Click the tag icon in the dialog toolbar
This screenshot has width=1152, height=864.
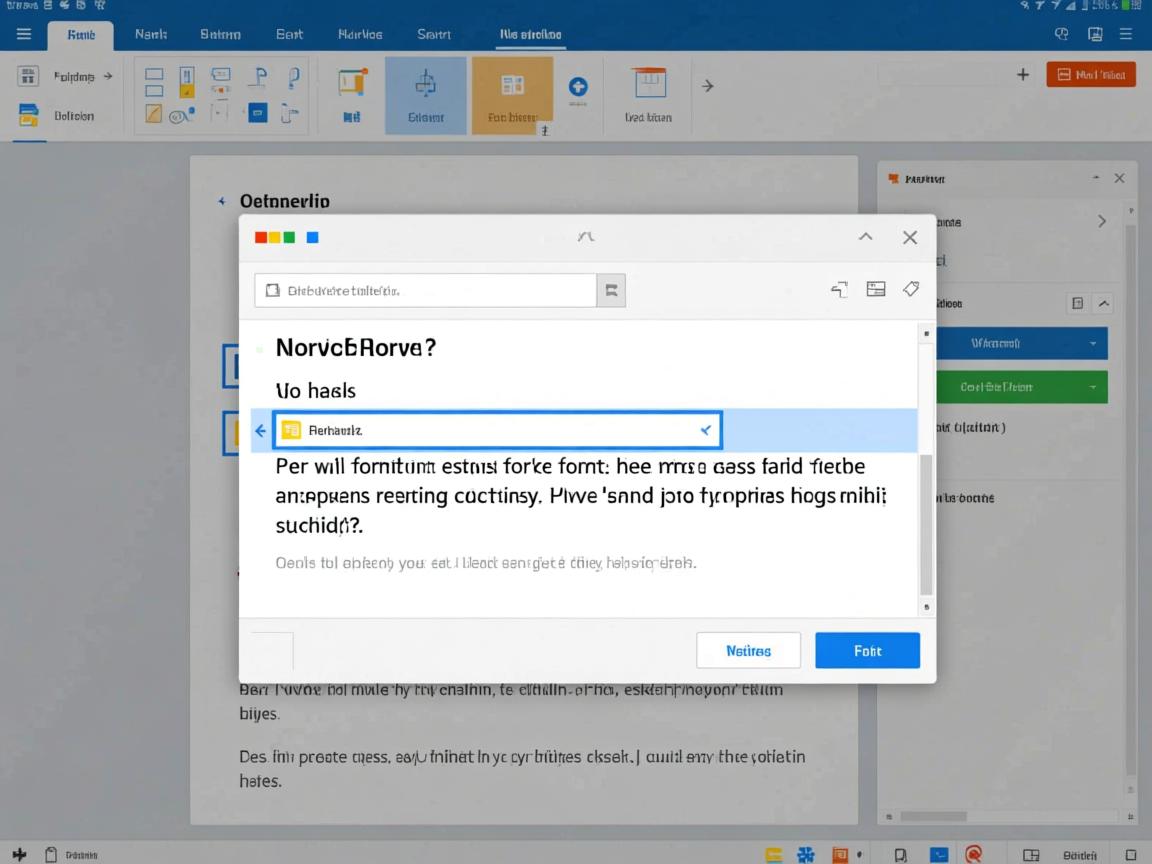tap(910, 289)
